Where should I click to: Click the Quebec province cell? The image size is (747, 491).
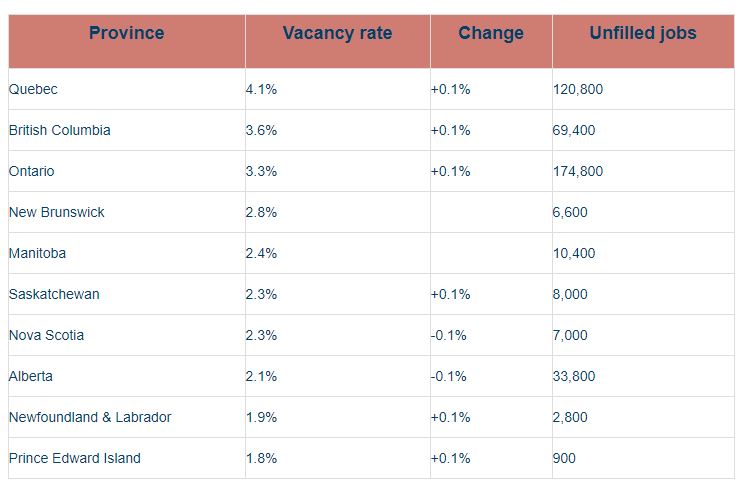click(127, 89)
